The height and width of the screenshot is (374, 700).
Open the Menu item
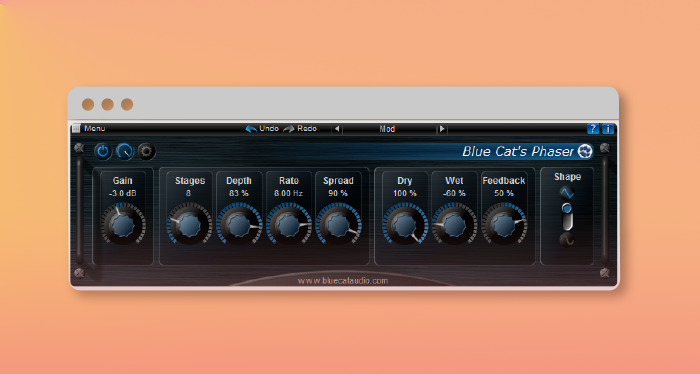click(x=95, y=129)
